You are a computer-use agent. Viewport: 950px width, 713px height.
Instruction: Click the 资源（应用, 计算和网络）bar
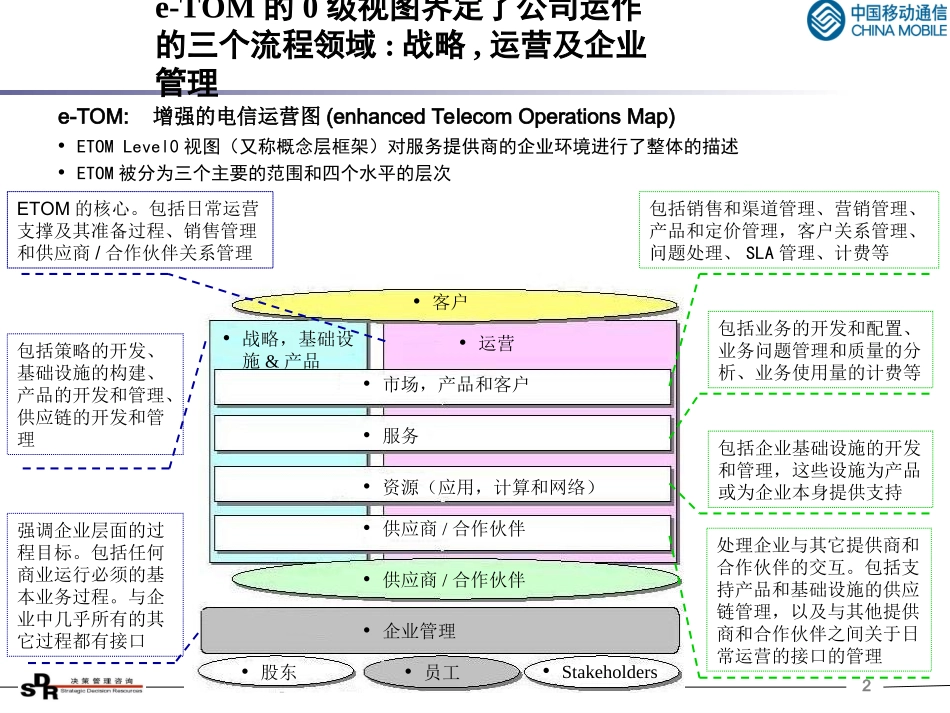click(442, 485)
